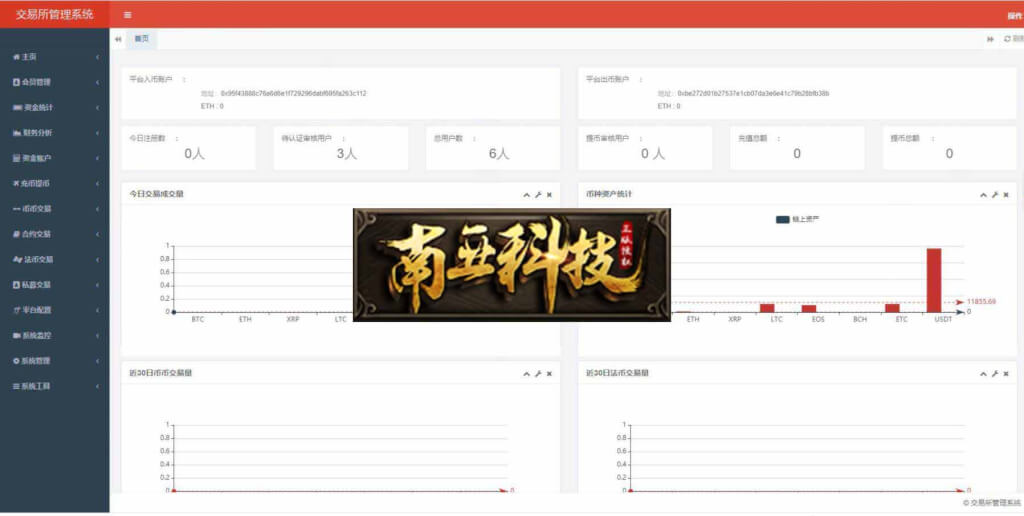Toggle the sidebar with the hamburger icon
Viewport: 1024px width, 516px height.
tap(127, 14)
